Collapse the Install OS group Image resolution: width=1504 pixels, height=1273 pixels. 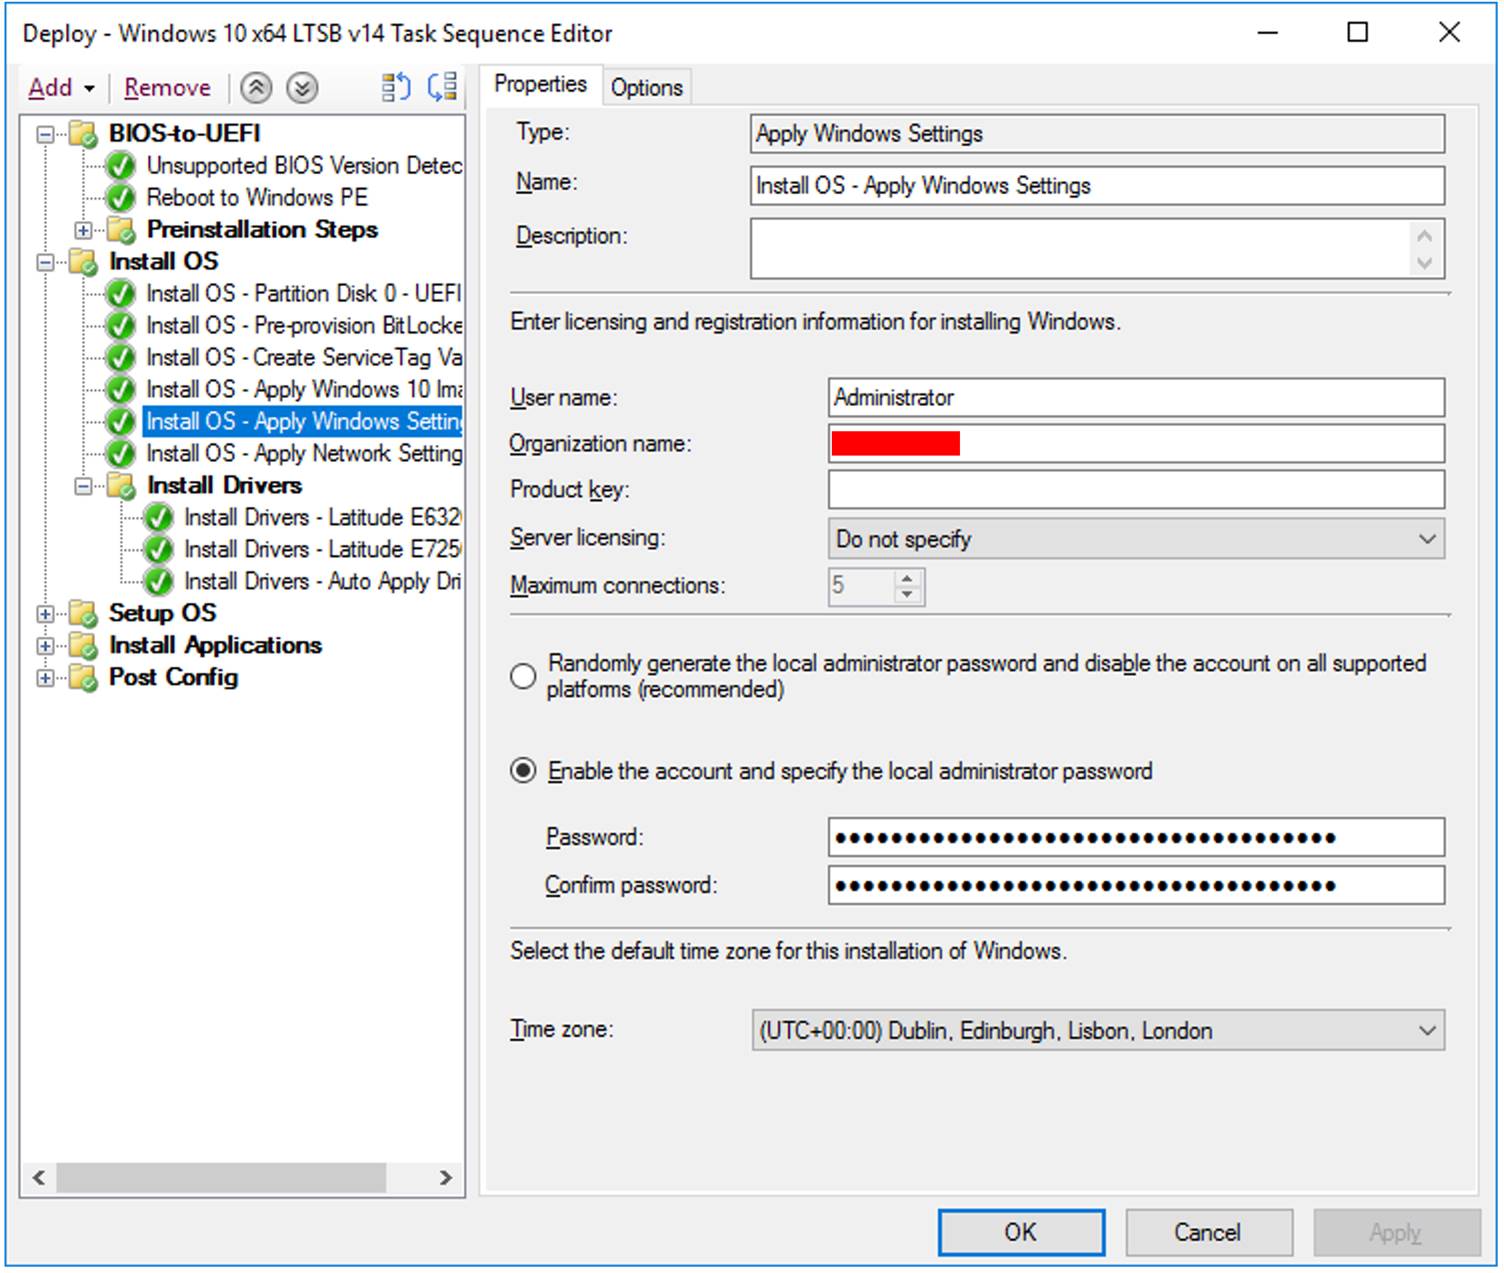(45, 261)
